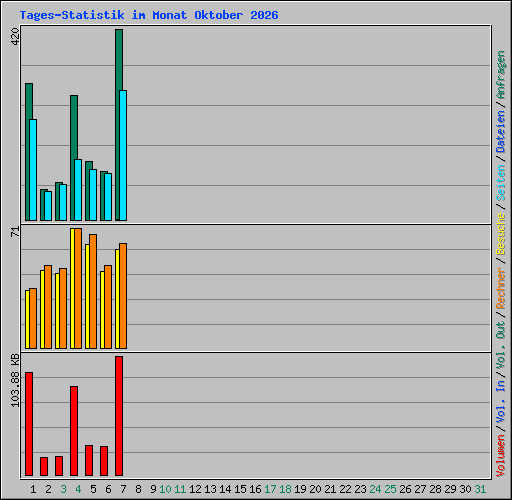This screenshot has height=500, width=512.
Task: Click the red volume bar for day 7
Action: 119,416
